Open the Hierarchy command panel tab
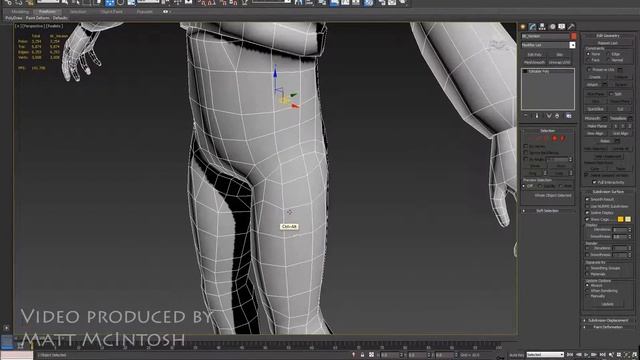640x360 pixels. tap(542, 27)
